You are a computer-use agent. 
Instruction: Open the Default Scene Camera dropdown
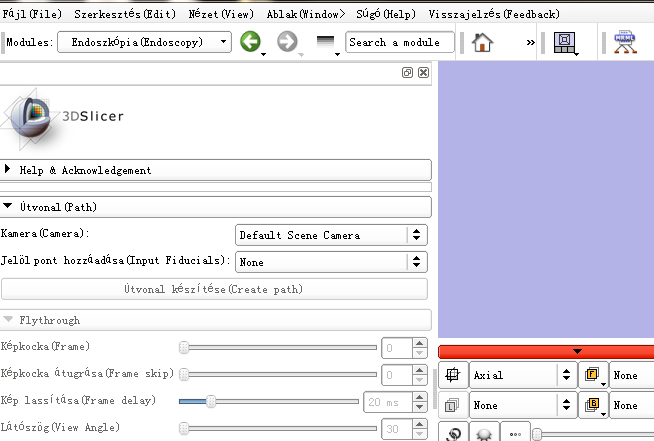331,235
